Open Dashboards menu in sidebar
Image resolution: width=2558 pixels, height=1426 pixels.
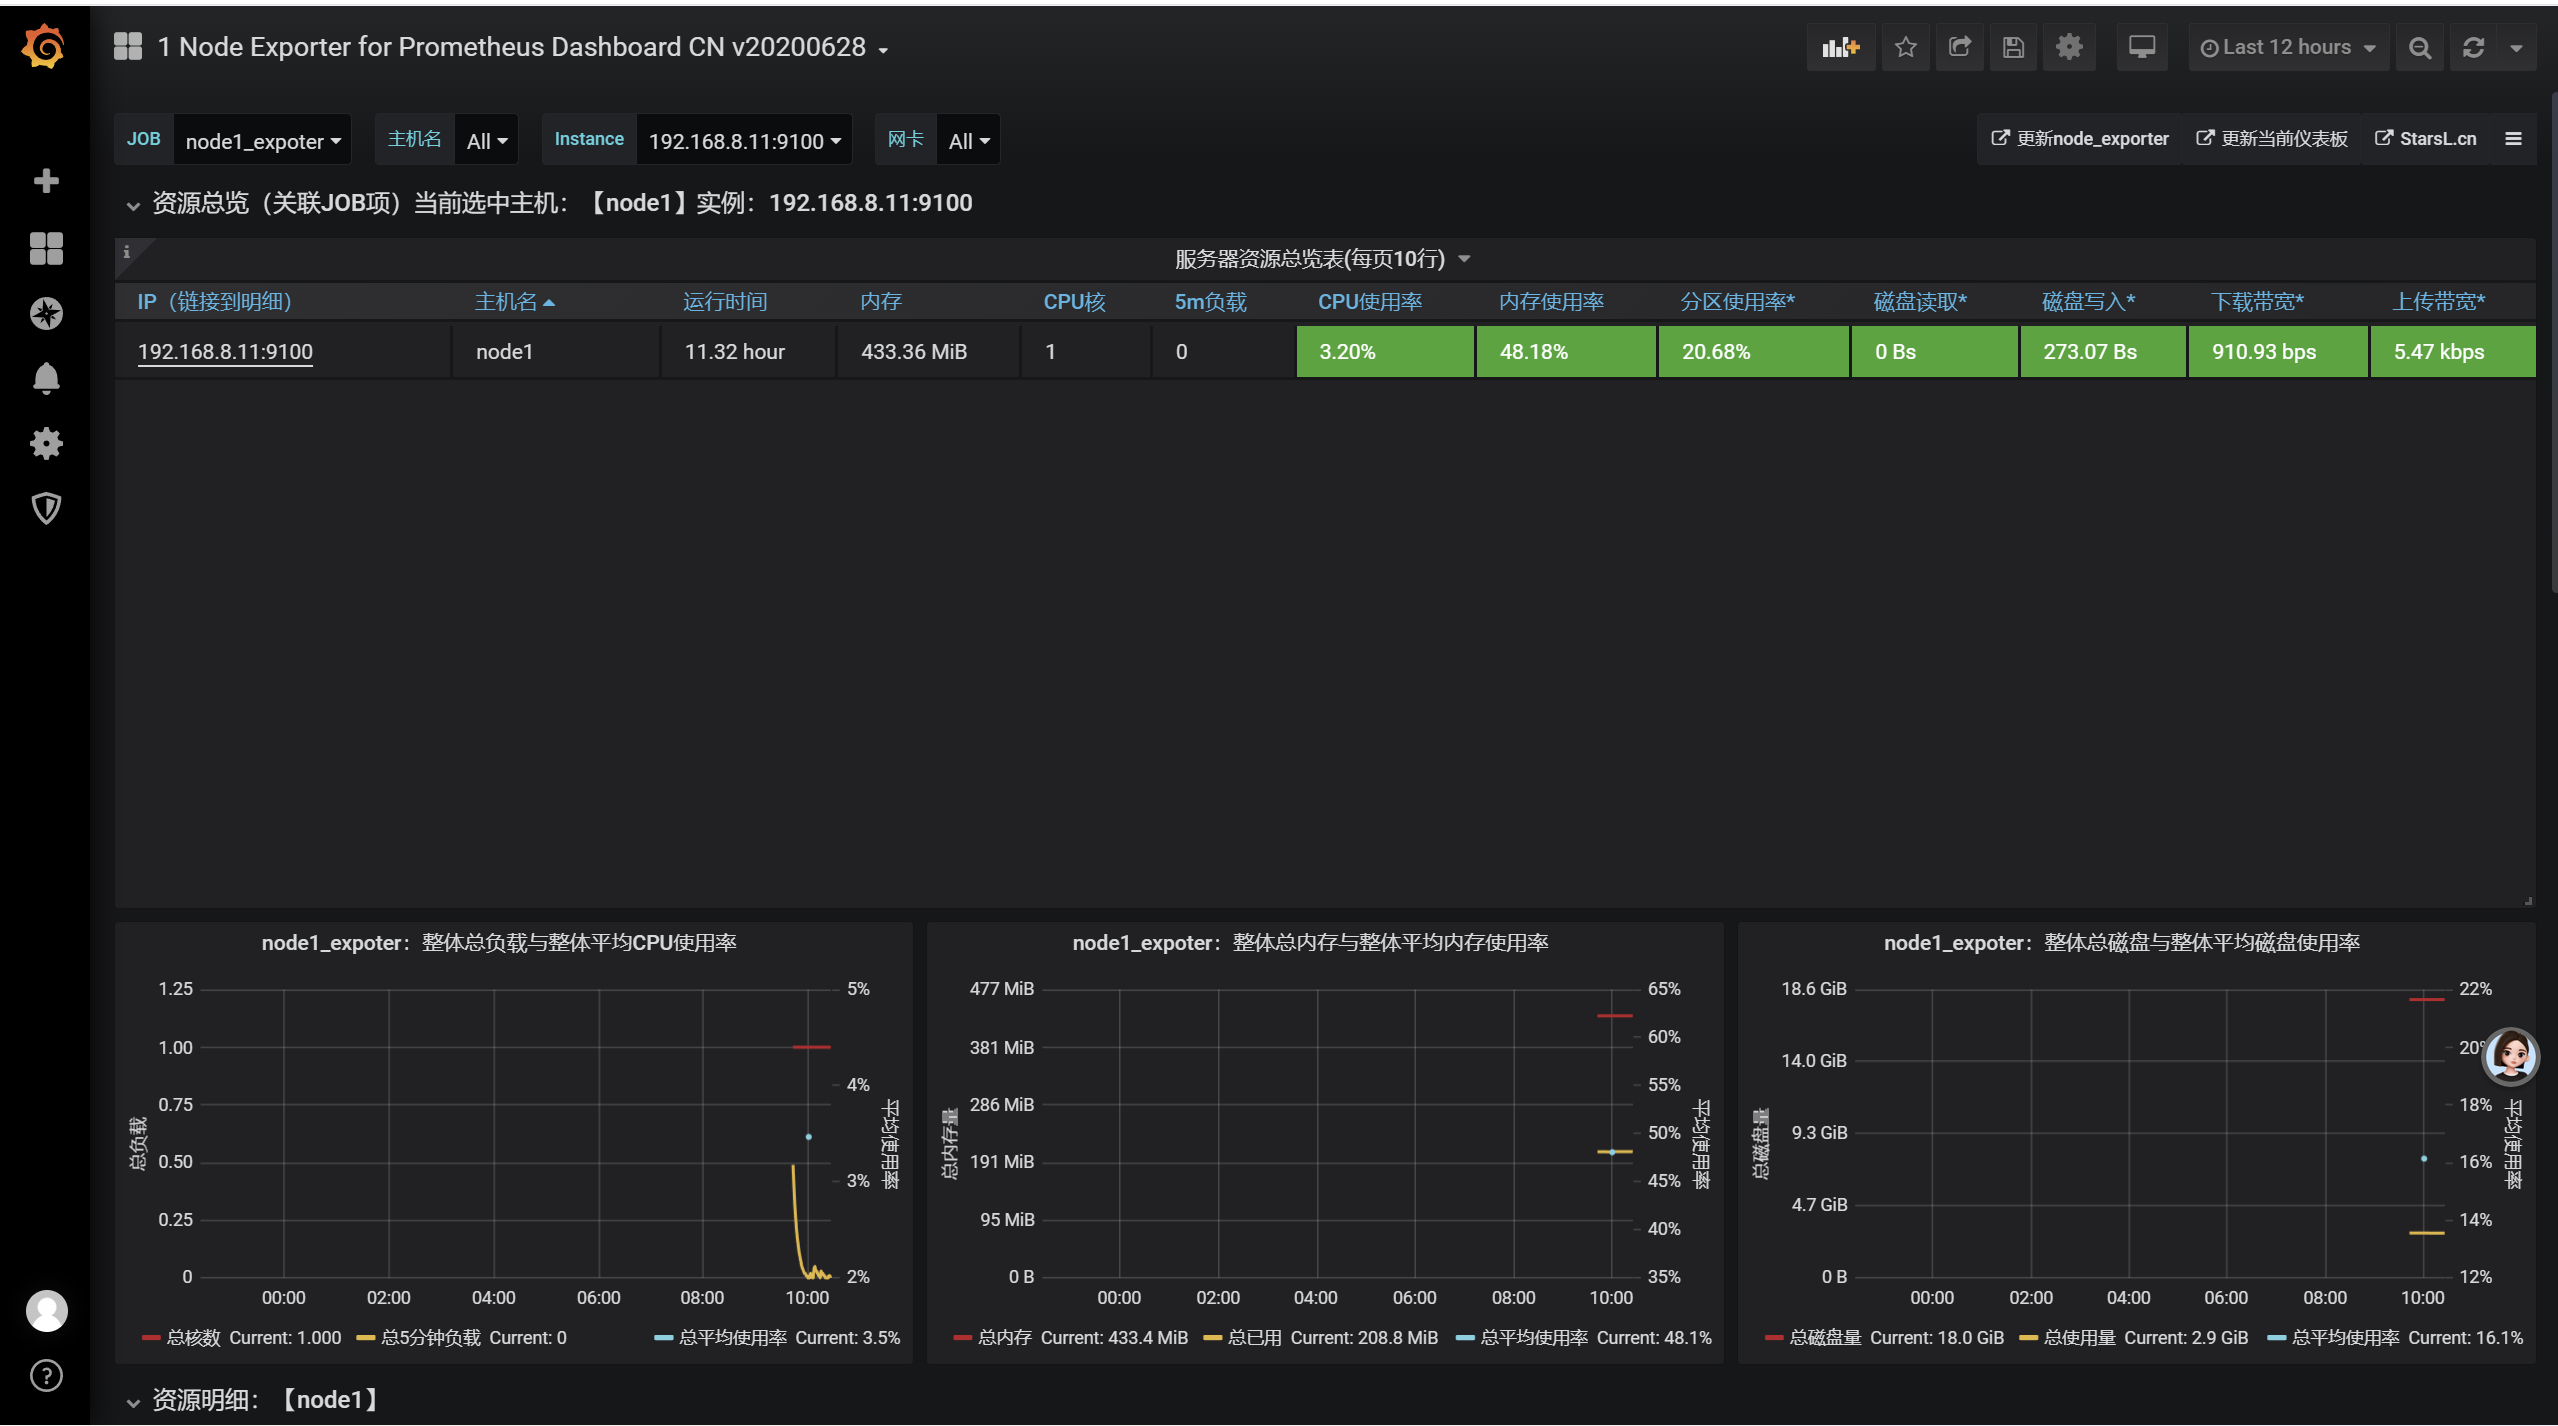coord(46,248)
